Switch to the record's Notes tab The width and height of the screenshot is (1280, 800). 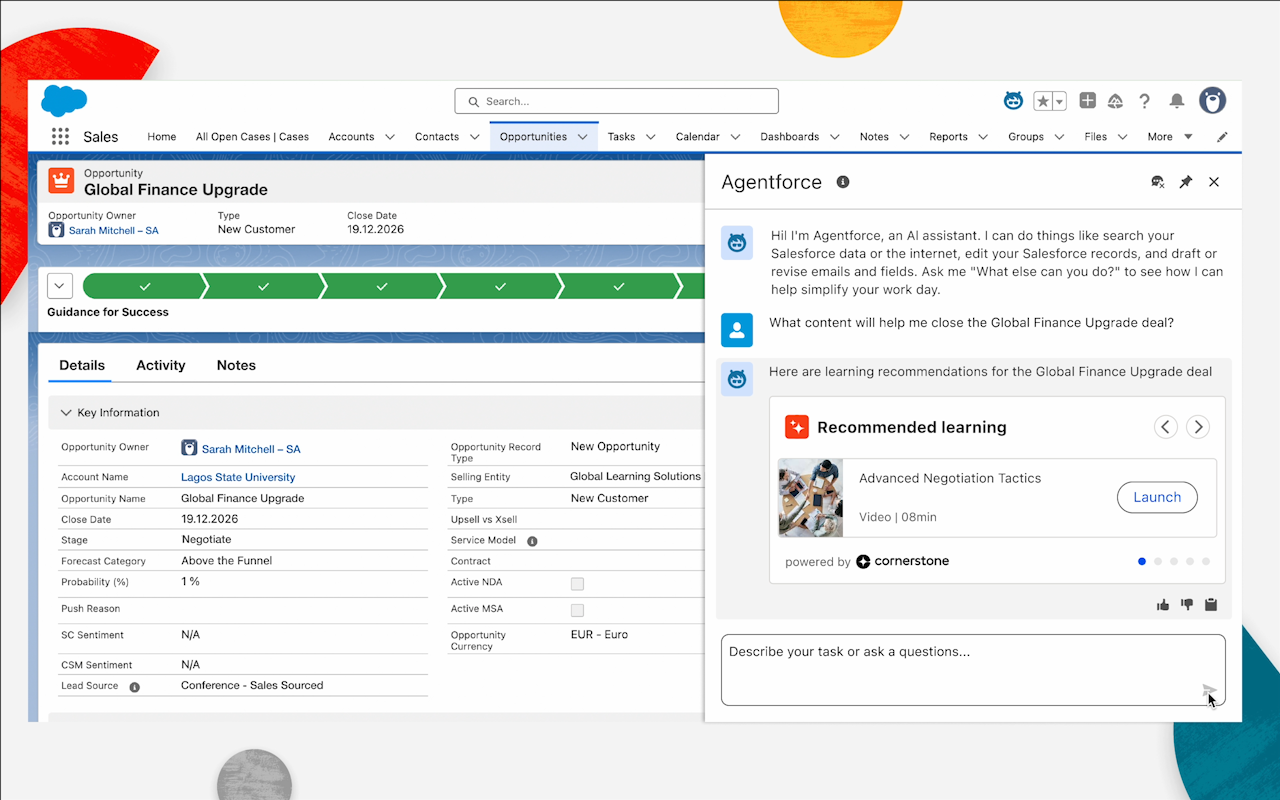point(236,366)
